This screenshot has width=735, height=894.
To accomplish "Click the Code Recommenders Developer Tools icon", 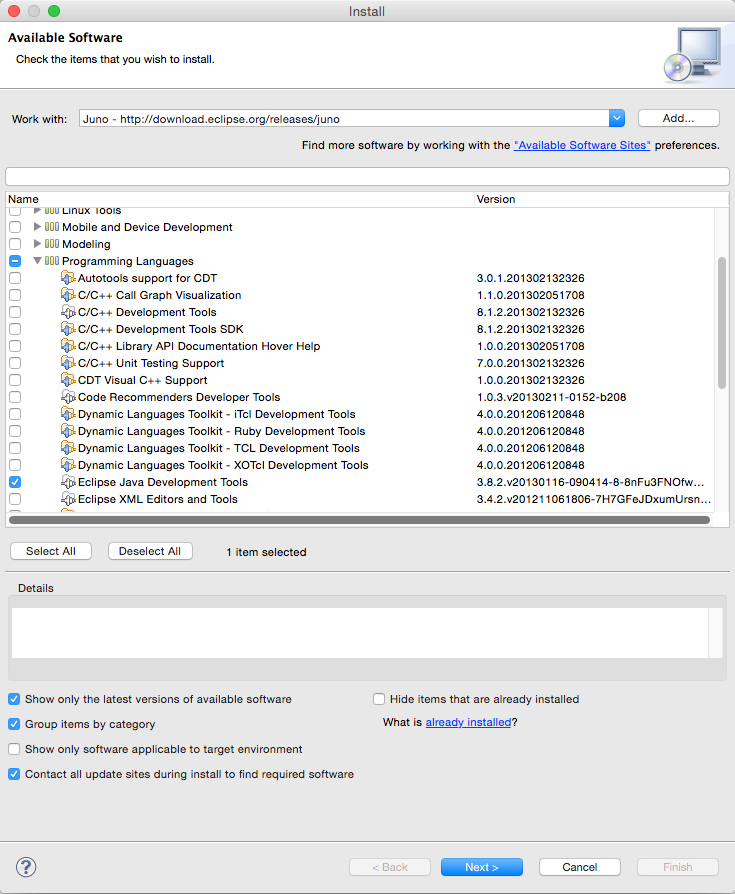I will pos(68,397).
